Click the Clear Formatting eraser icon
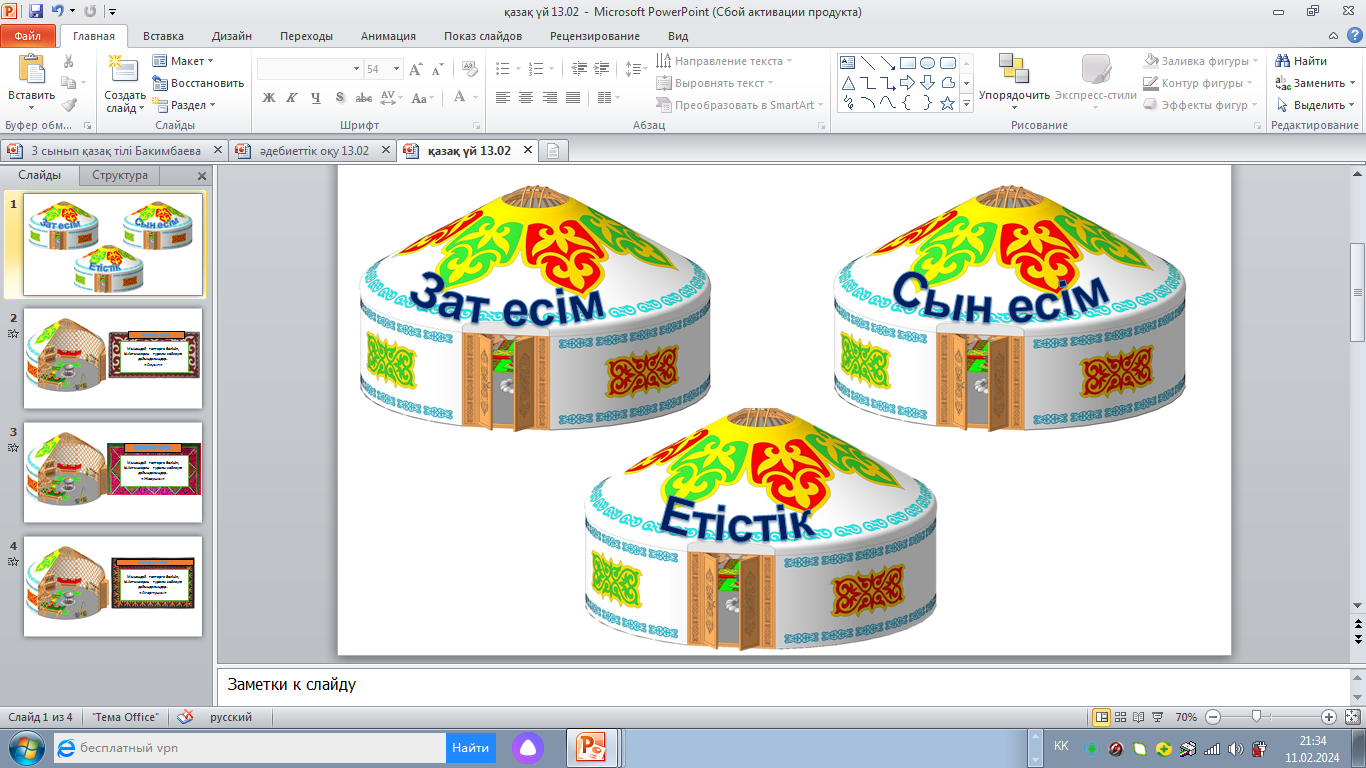 [469, 69]
